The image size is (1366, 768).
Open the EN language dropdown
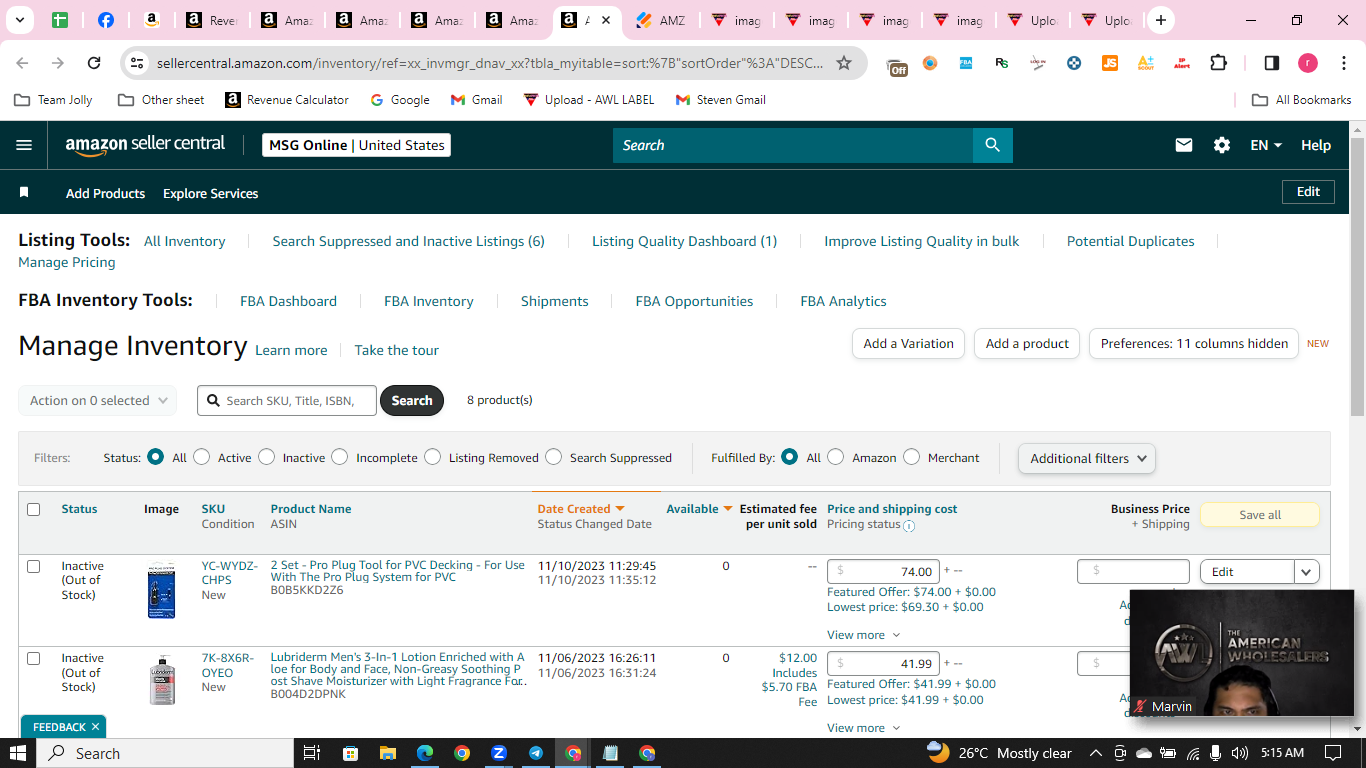1266,145
